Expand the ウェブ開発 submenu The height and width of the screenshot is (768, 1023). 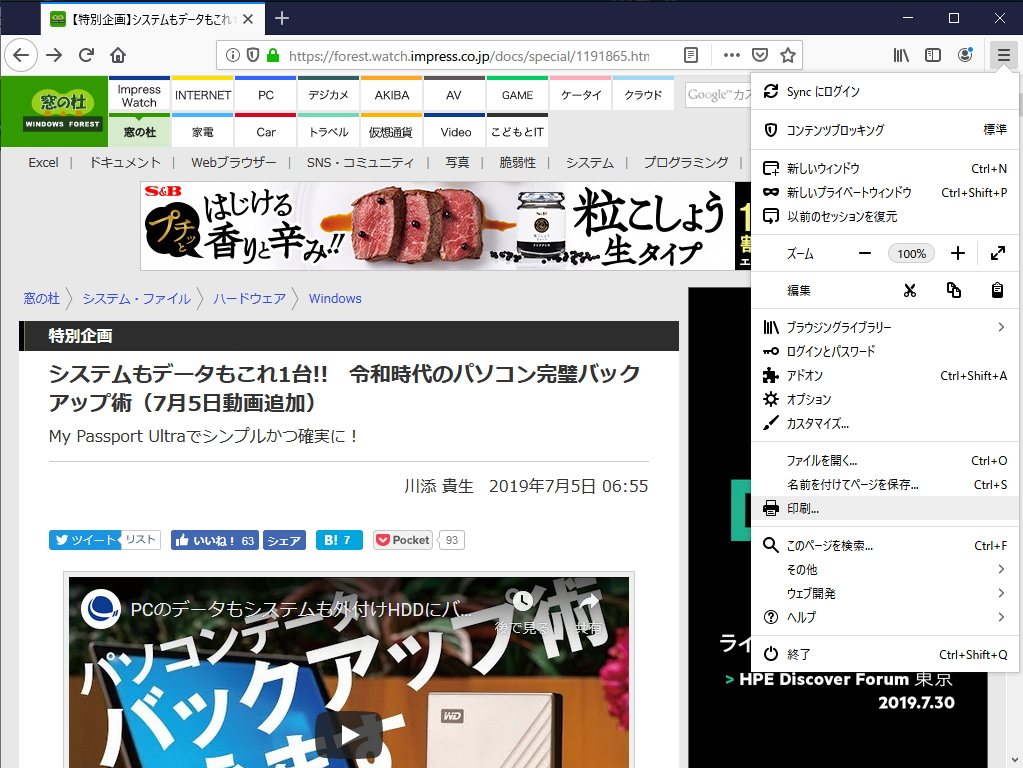[880, 593]
